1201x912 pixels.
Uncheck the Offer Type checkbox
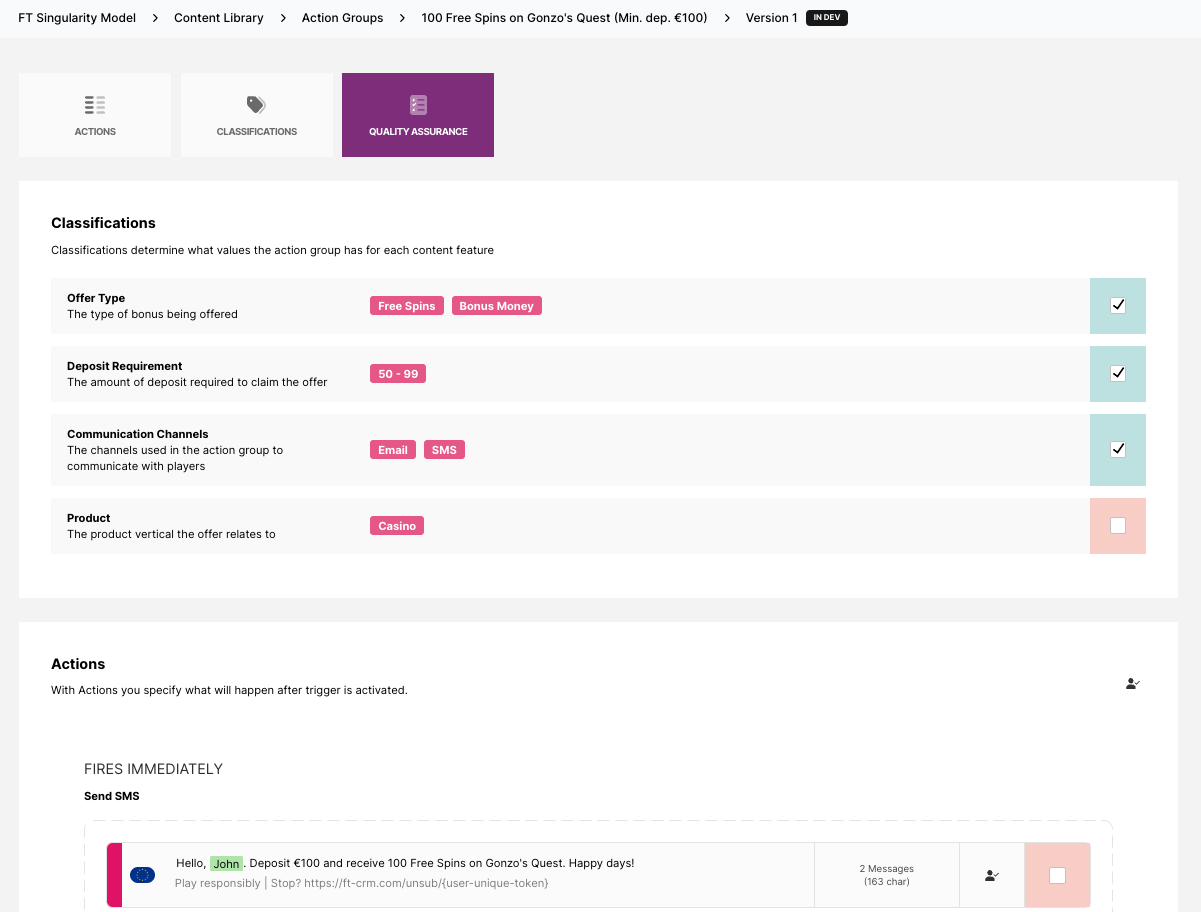[x=1118, y=306]
